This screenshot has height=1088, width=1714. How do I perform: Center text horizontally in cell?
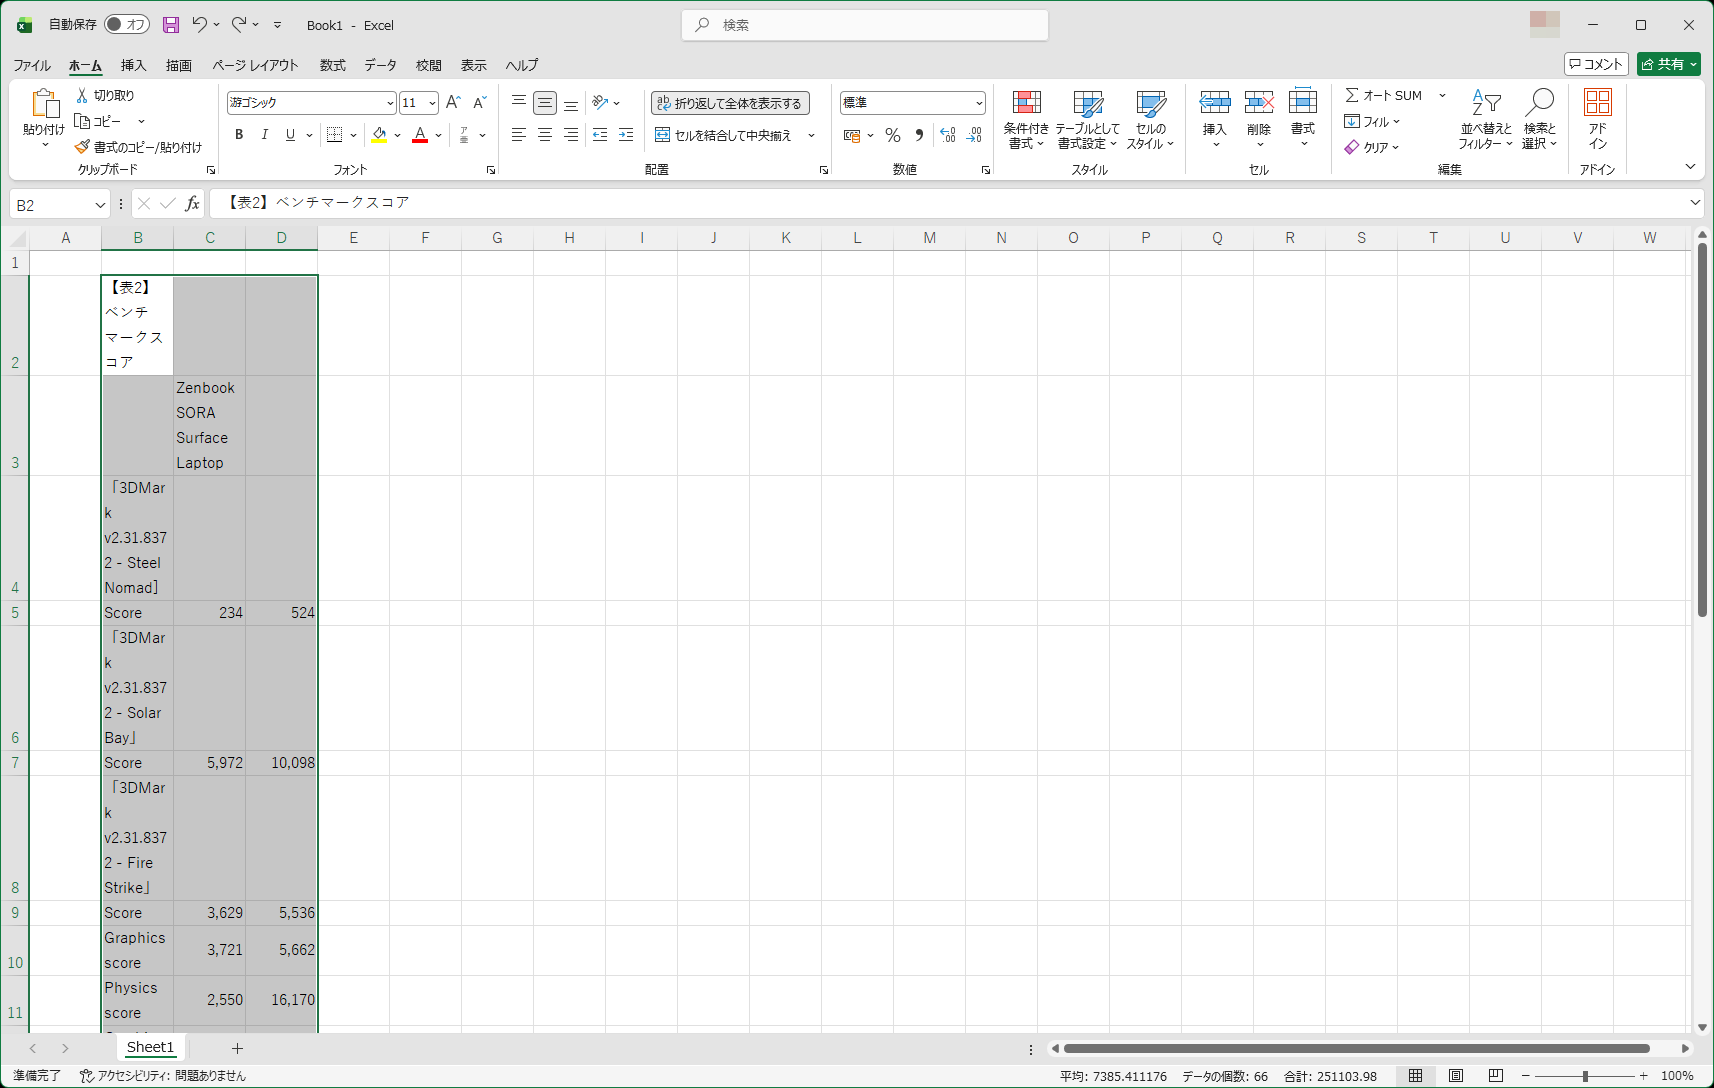(545, 135)
